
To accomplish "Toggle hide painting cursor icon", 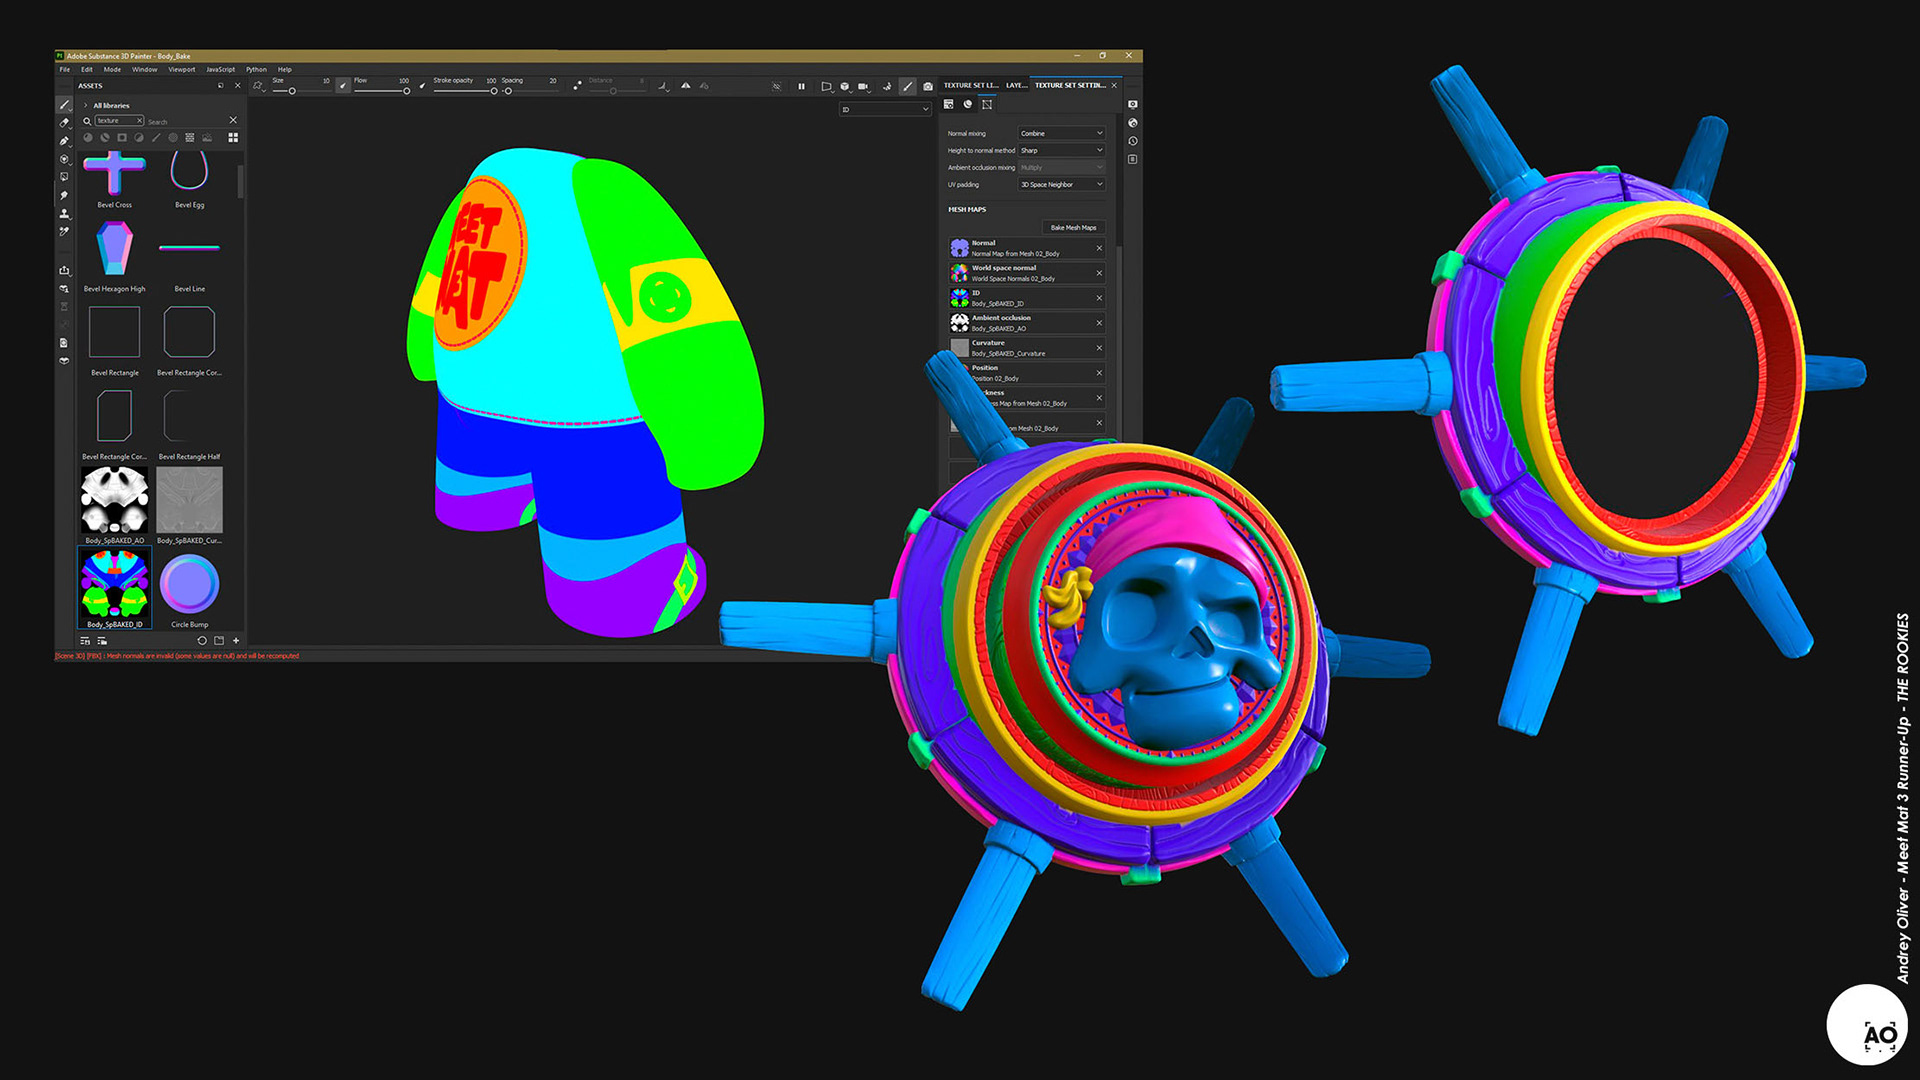I will (x=776, y=86).
